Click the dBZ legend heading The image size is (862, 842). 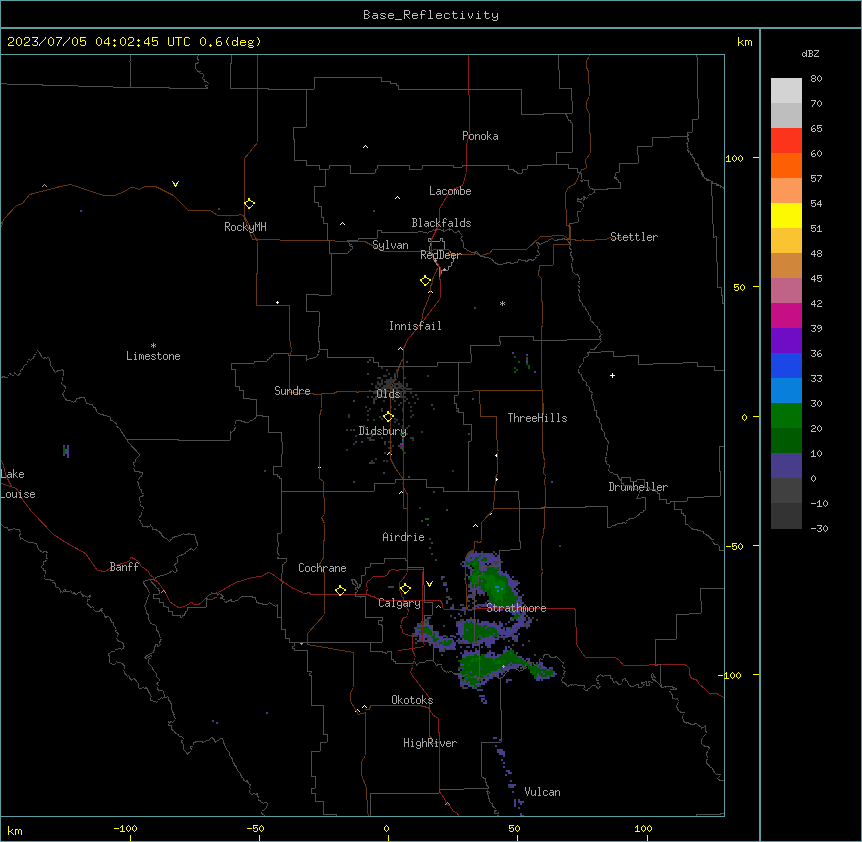pos(810,53)
